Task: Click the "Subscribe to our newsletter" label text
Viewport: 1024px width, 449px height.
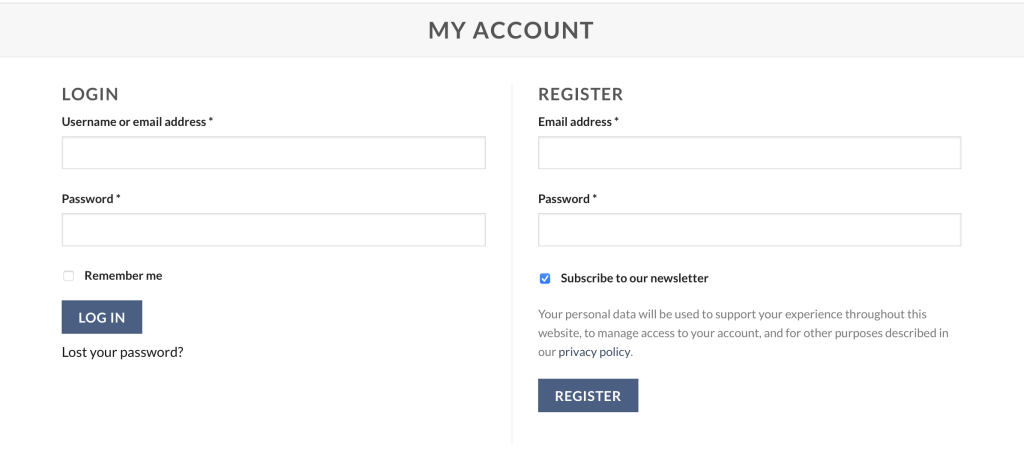Action: click(634, 279)
